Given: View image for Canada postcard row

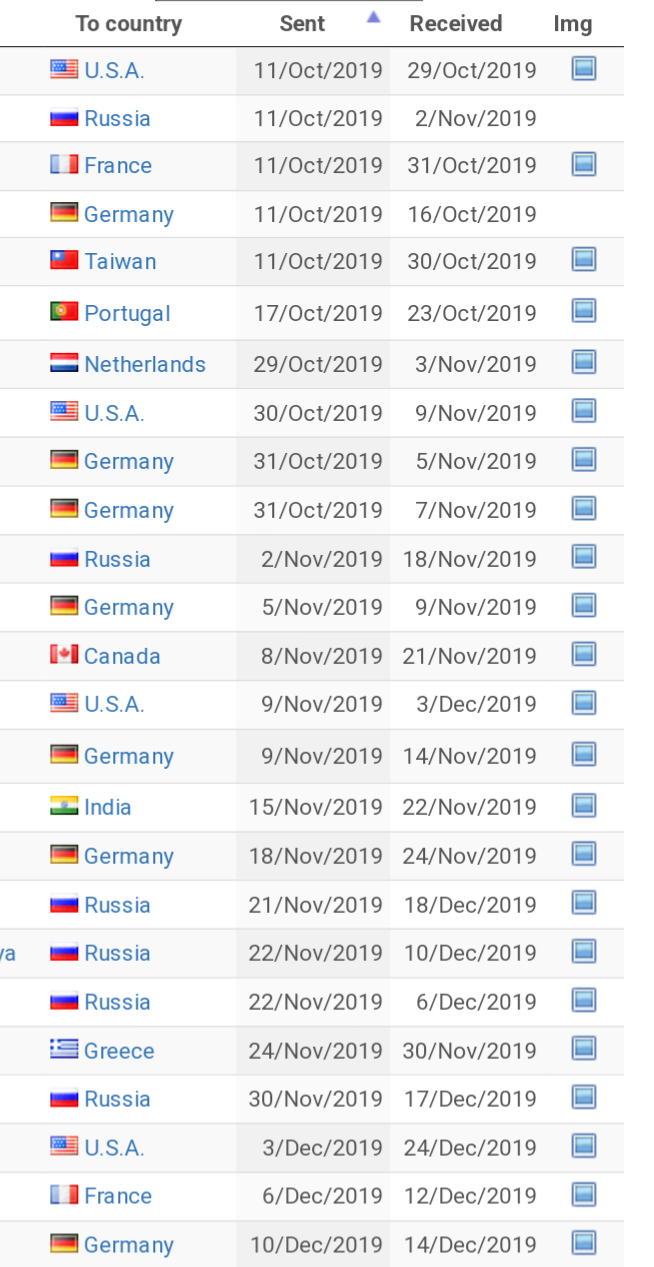Looking at the screenshot, I should point(584,654).
